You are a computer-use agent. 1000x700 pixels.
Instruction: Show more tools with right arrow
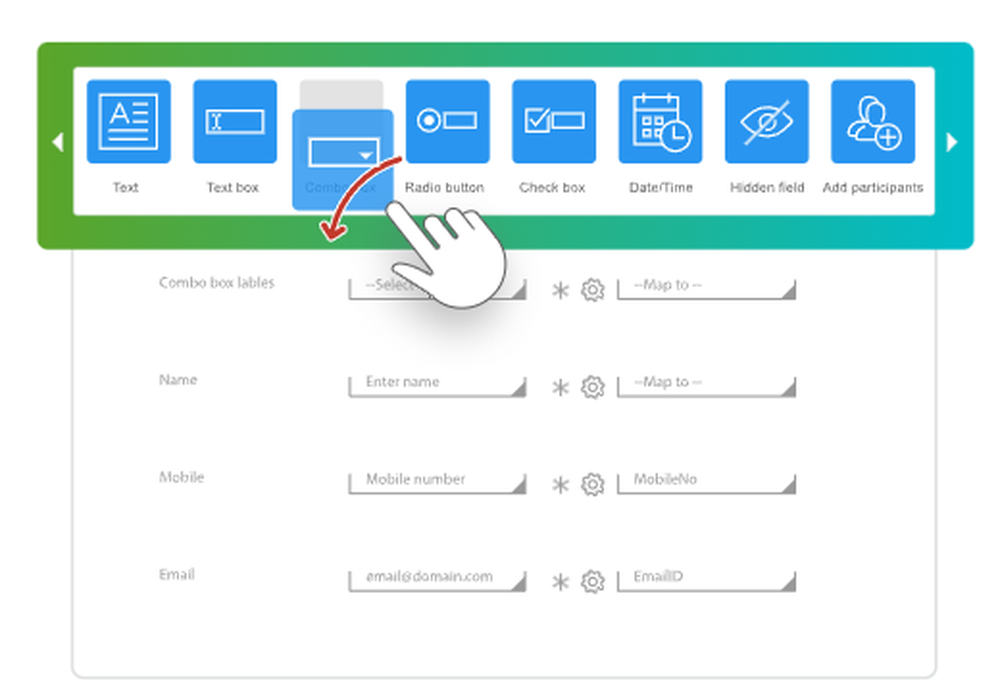coord(952,142)
